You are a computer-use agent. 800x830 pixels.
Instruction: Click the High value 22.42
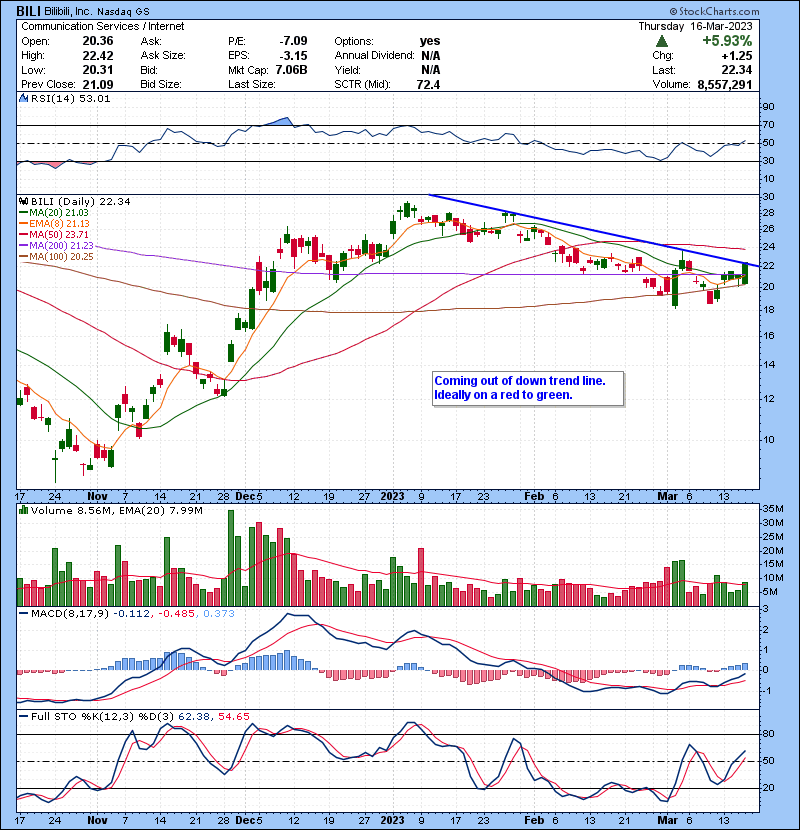(98, 56)
